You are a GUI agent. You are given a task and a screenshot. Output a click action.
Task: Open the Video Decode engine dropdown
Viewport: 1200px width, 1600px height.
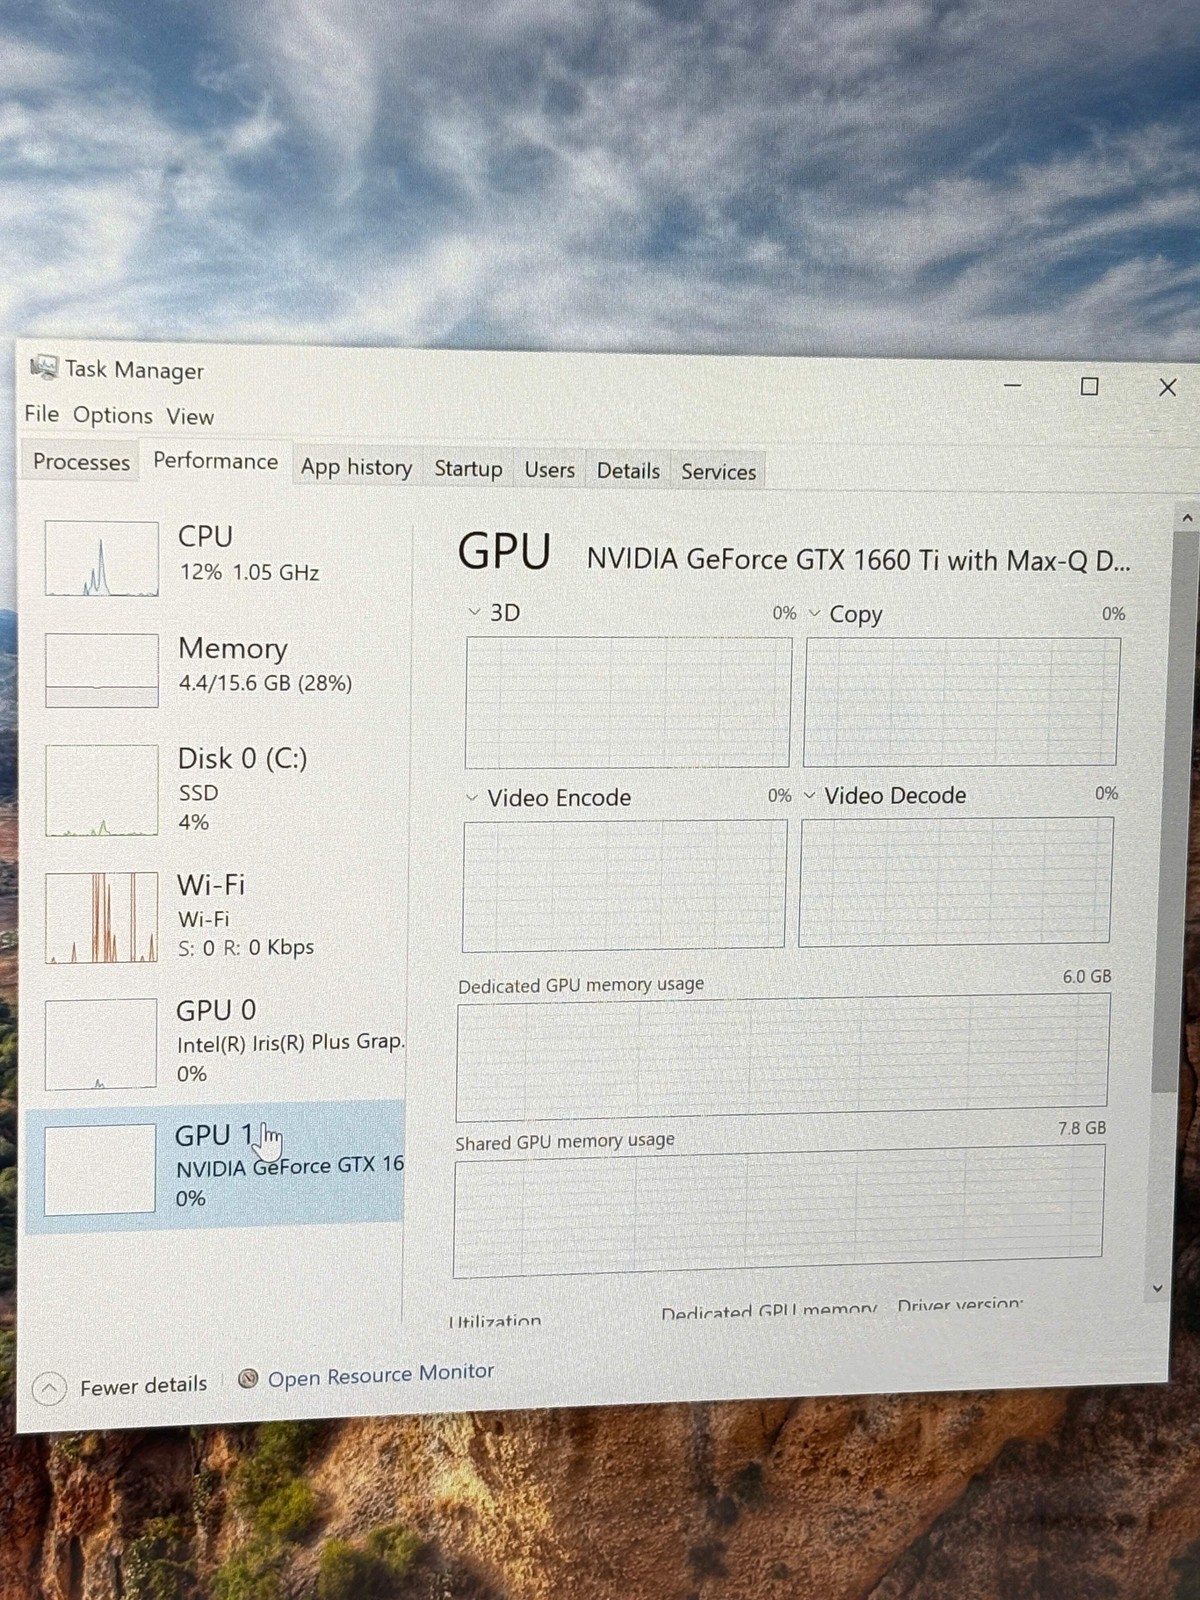point(810,795)
